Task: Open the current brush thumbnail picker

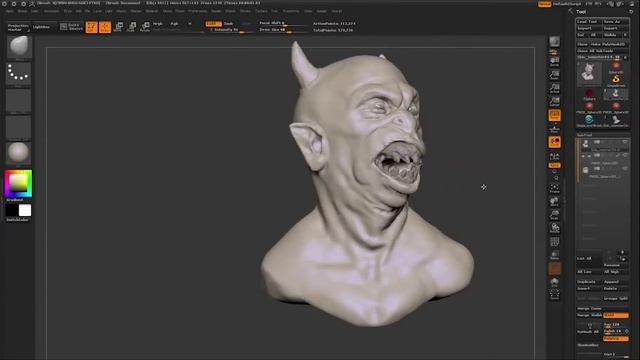Action: (19, 47)
